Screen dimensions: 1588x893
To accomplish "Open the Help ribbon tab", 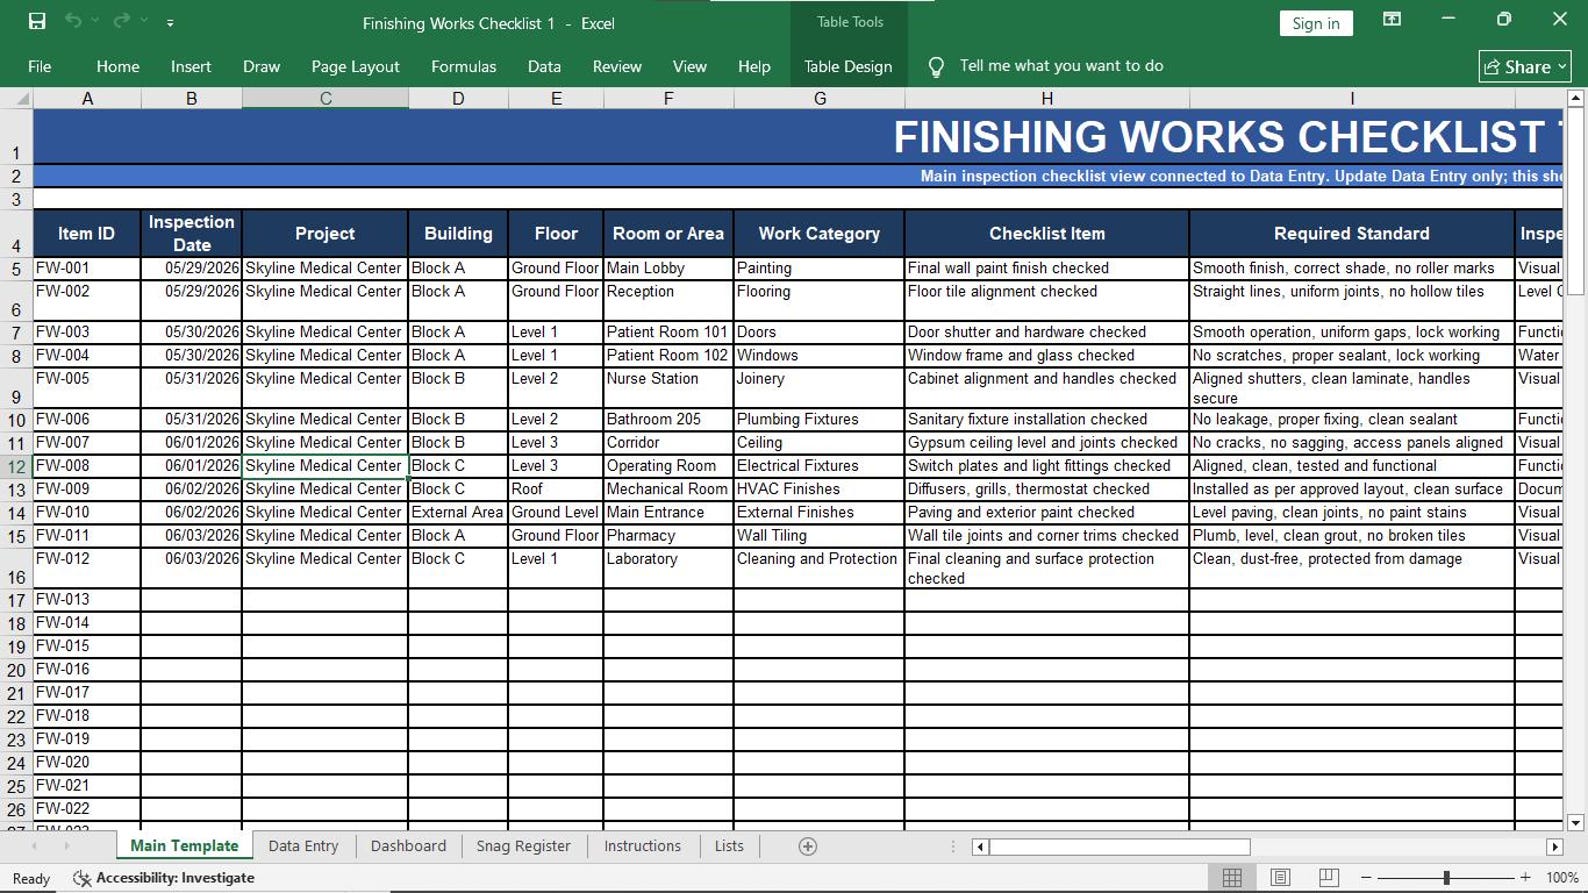I will tap(754, 66).
